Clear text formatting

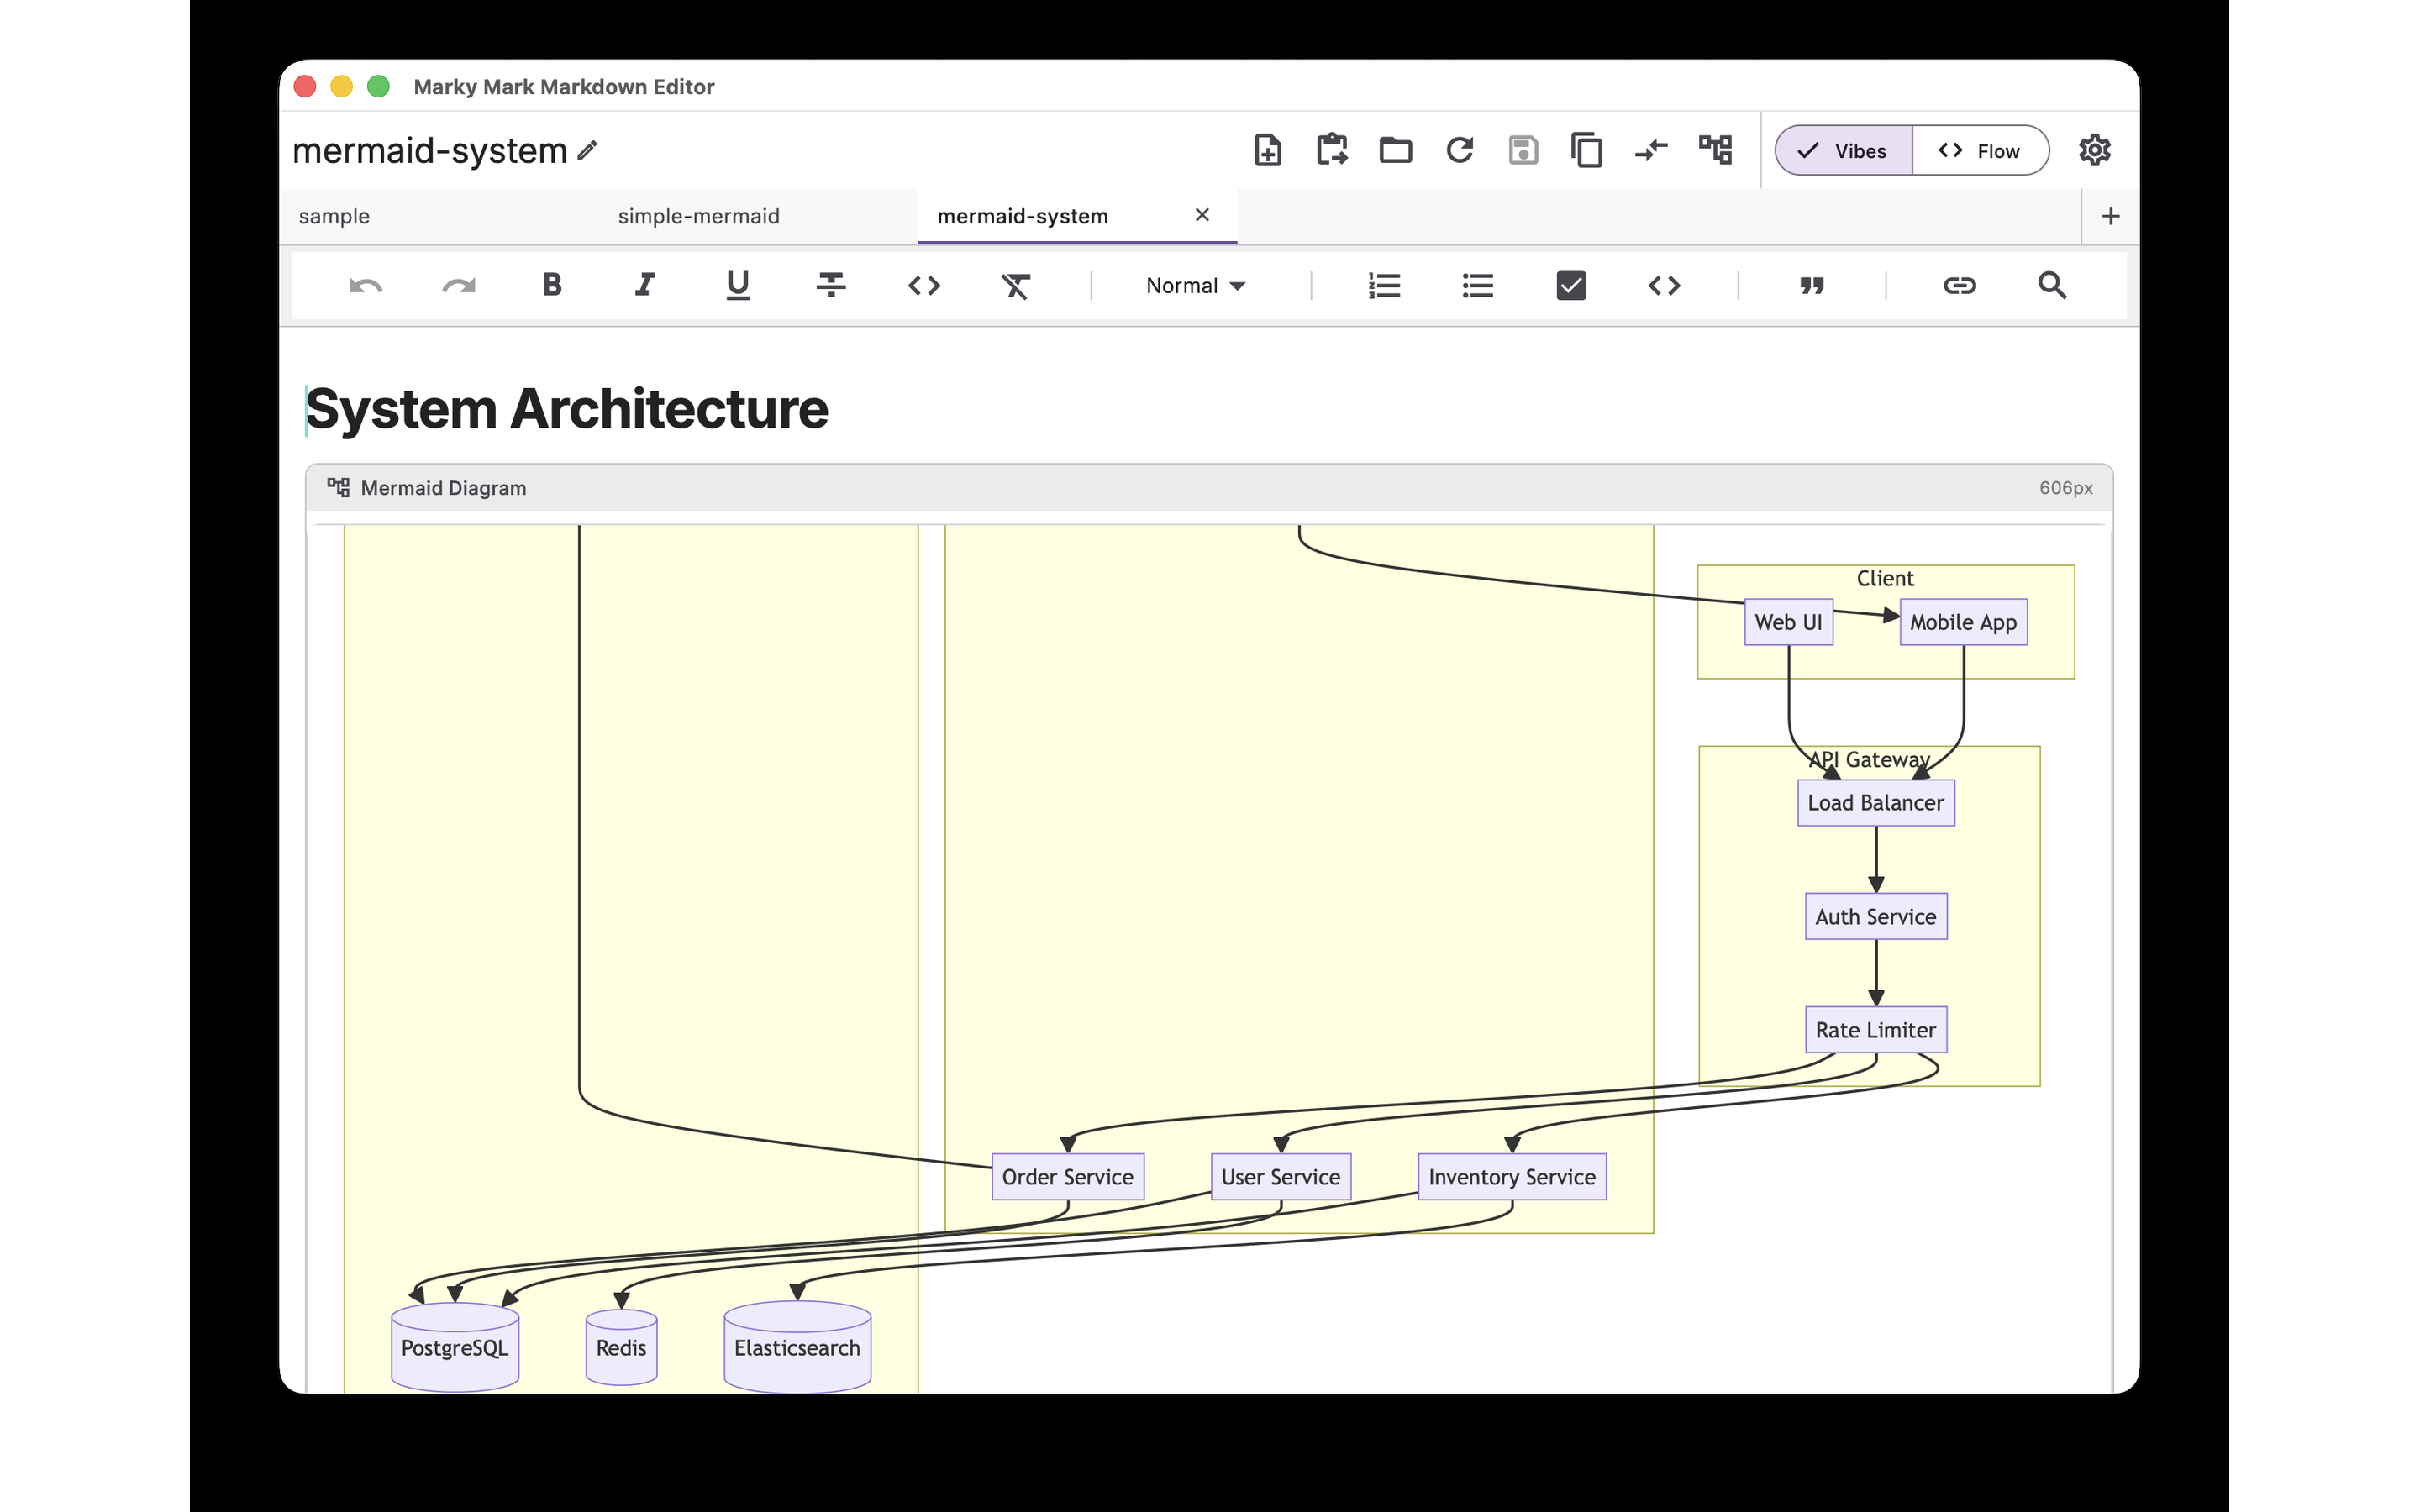pos(1016,286)
